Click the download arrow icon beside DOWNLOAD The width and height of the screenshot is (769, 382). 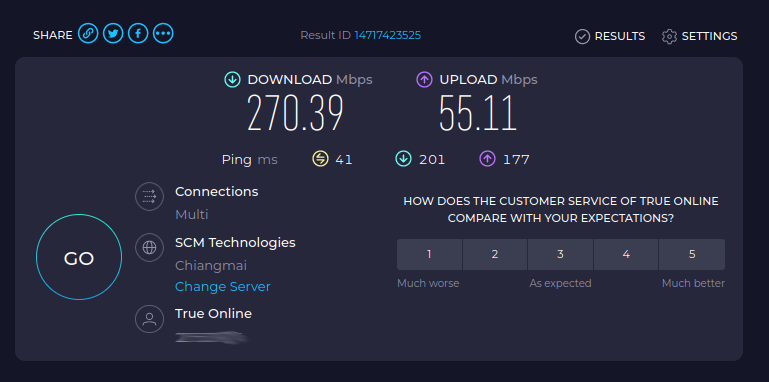(232, 79)
